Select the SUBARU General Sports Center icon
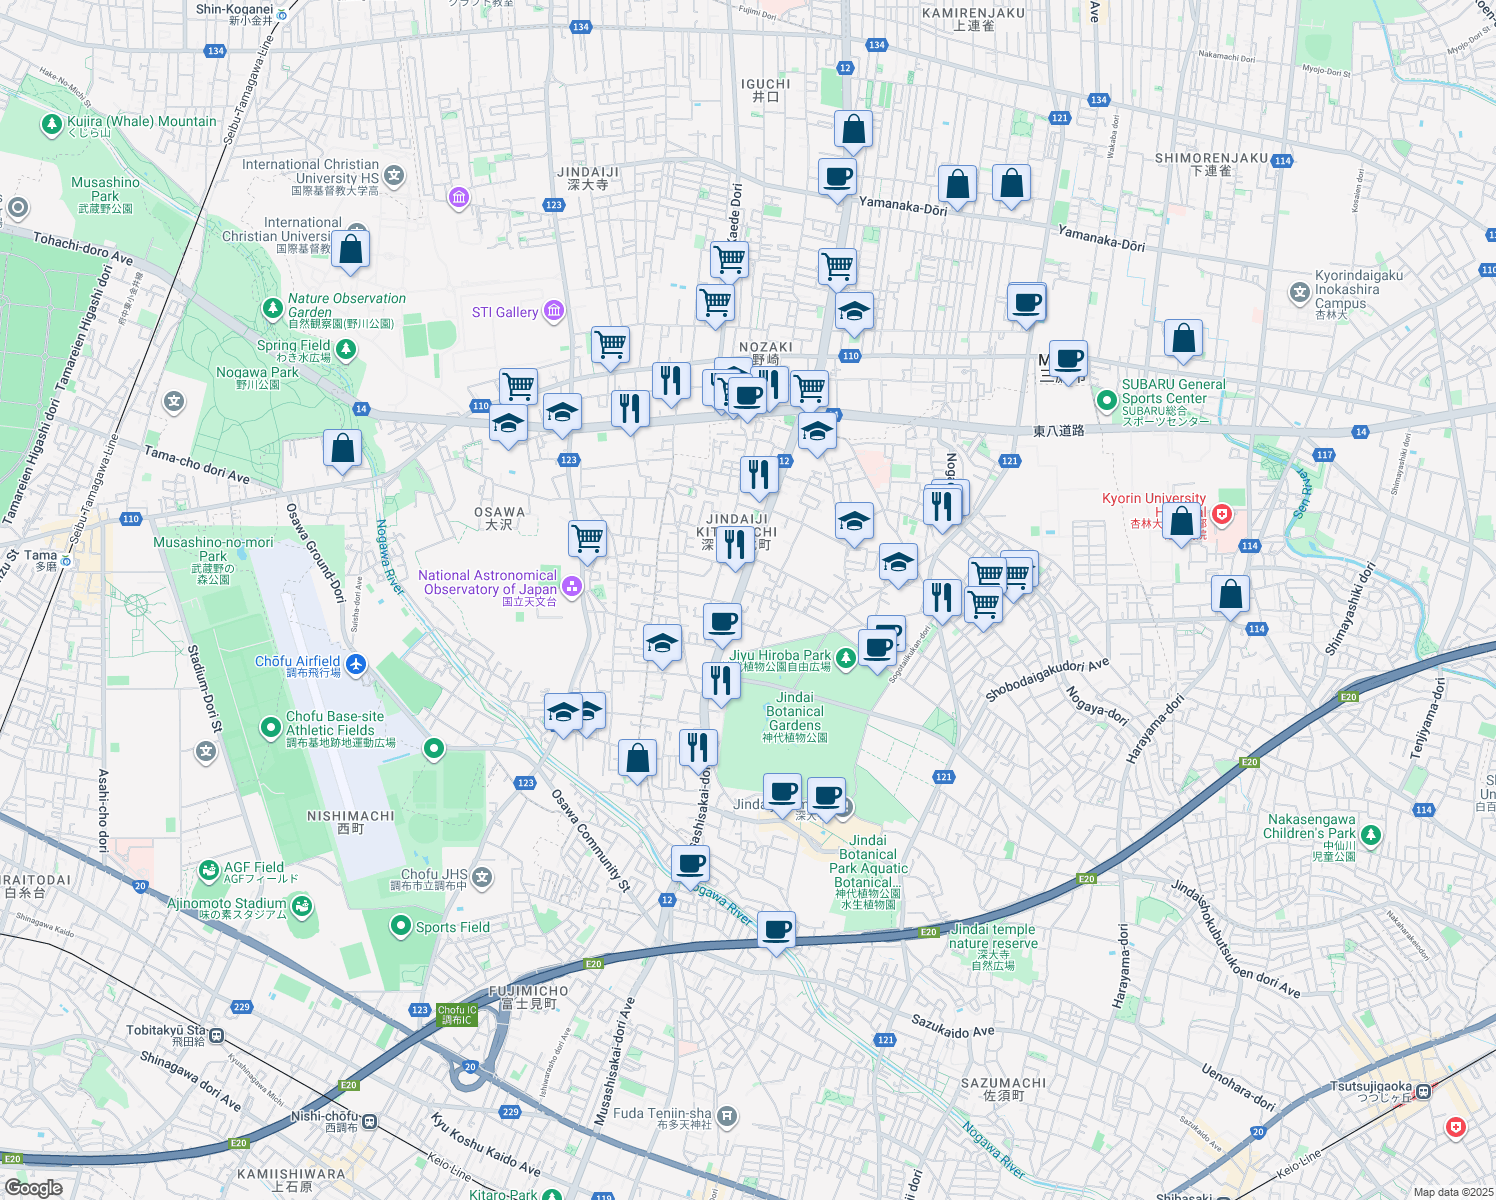1496x1200 pixels. 1106,401
